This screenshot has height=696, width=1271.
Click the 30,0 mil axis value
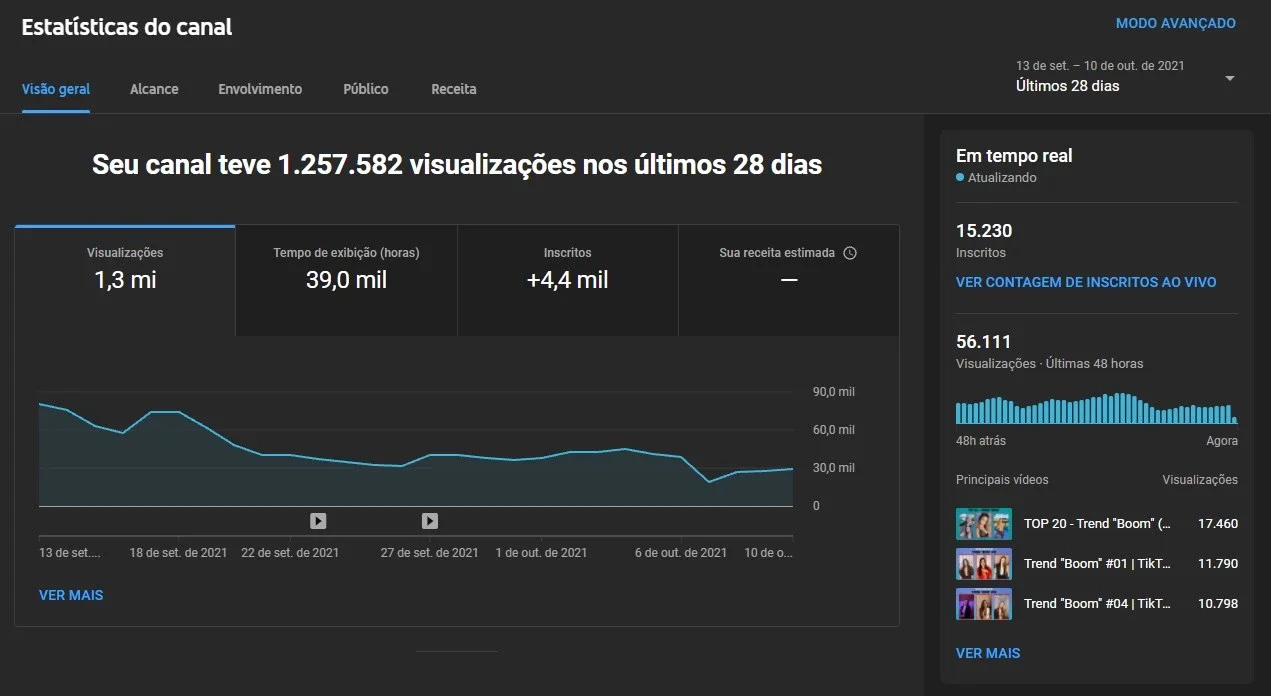(x=834, y=468)
